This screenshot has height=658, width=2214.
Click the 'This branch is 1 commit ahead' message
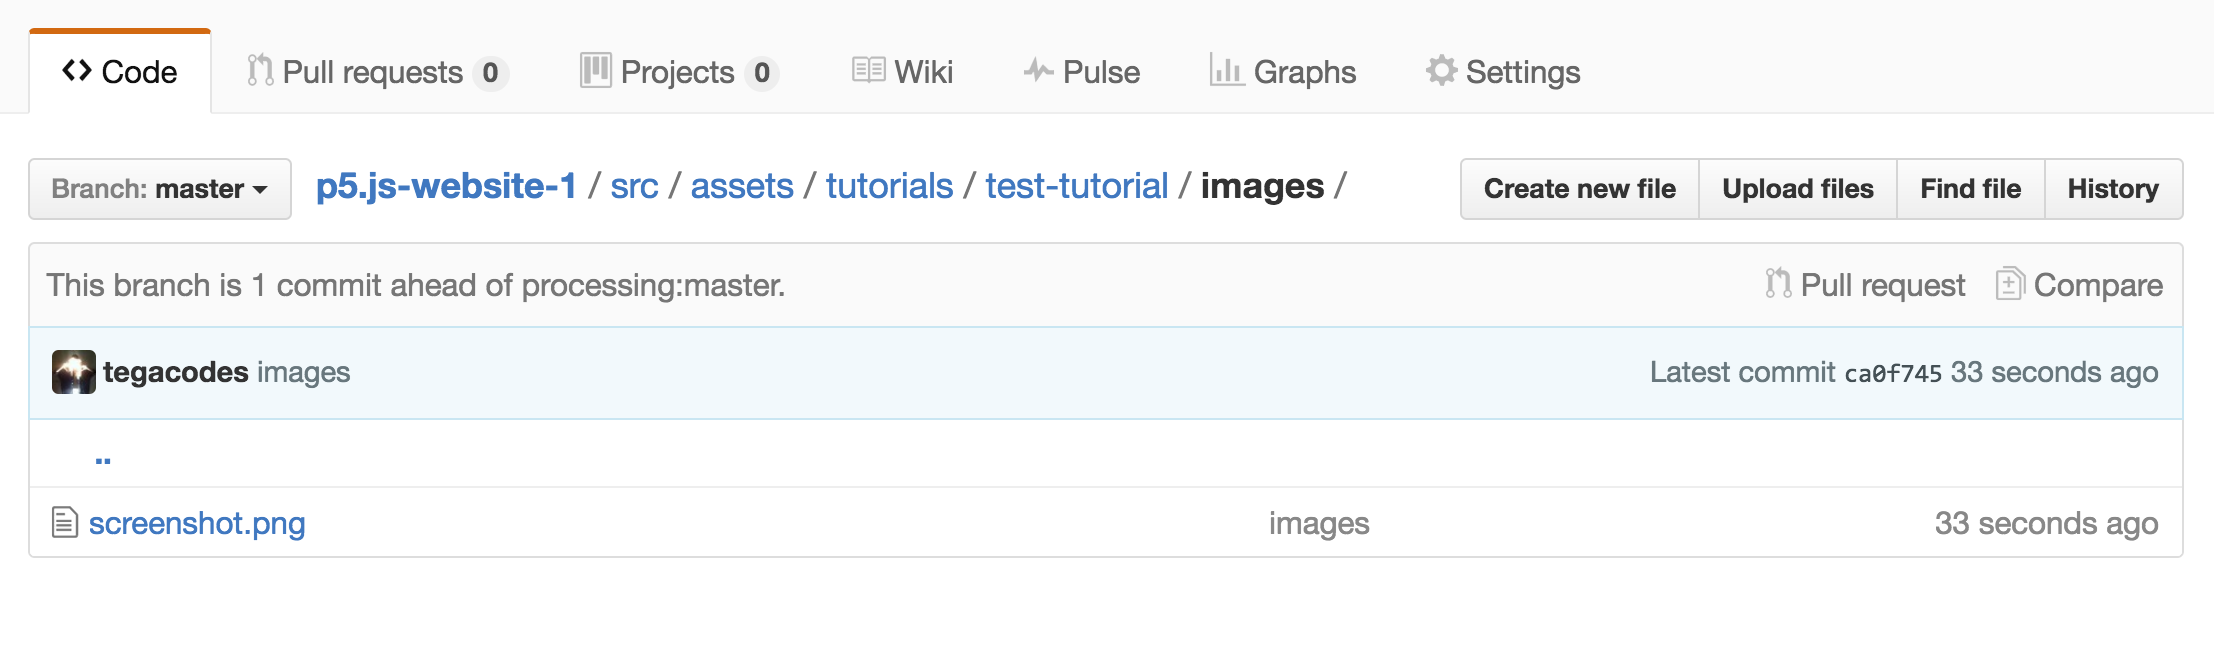(x=416, y=285)
